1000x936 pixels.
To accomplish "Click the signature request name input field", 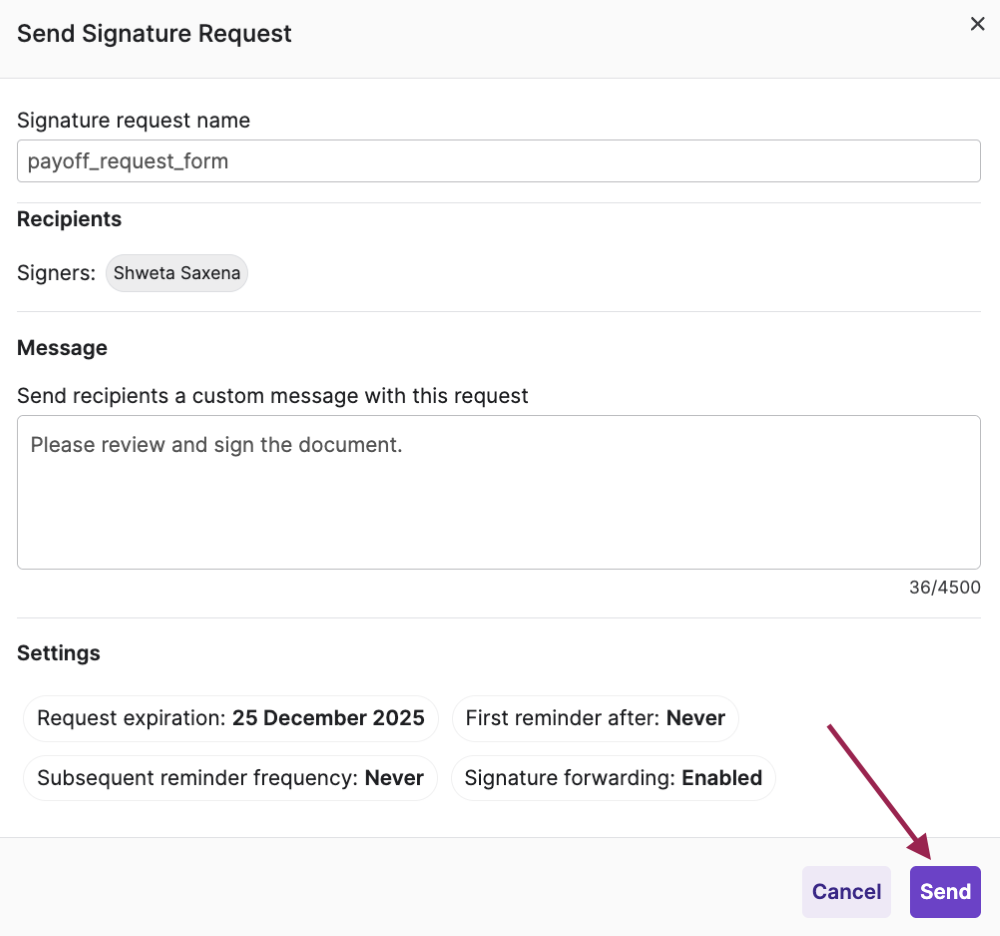I will (x=498, y=161).
